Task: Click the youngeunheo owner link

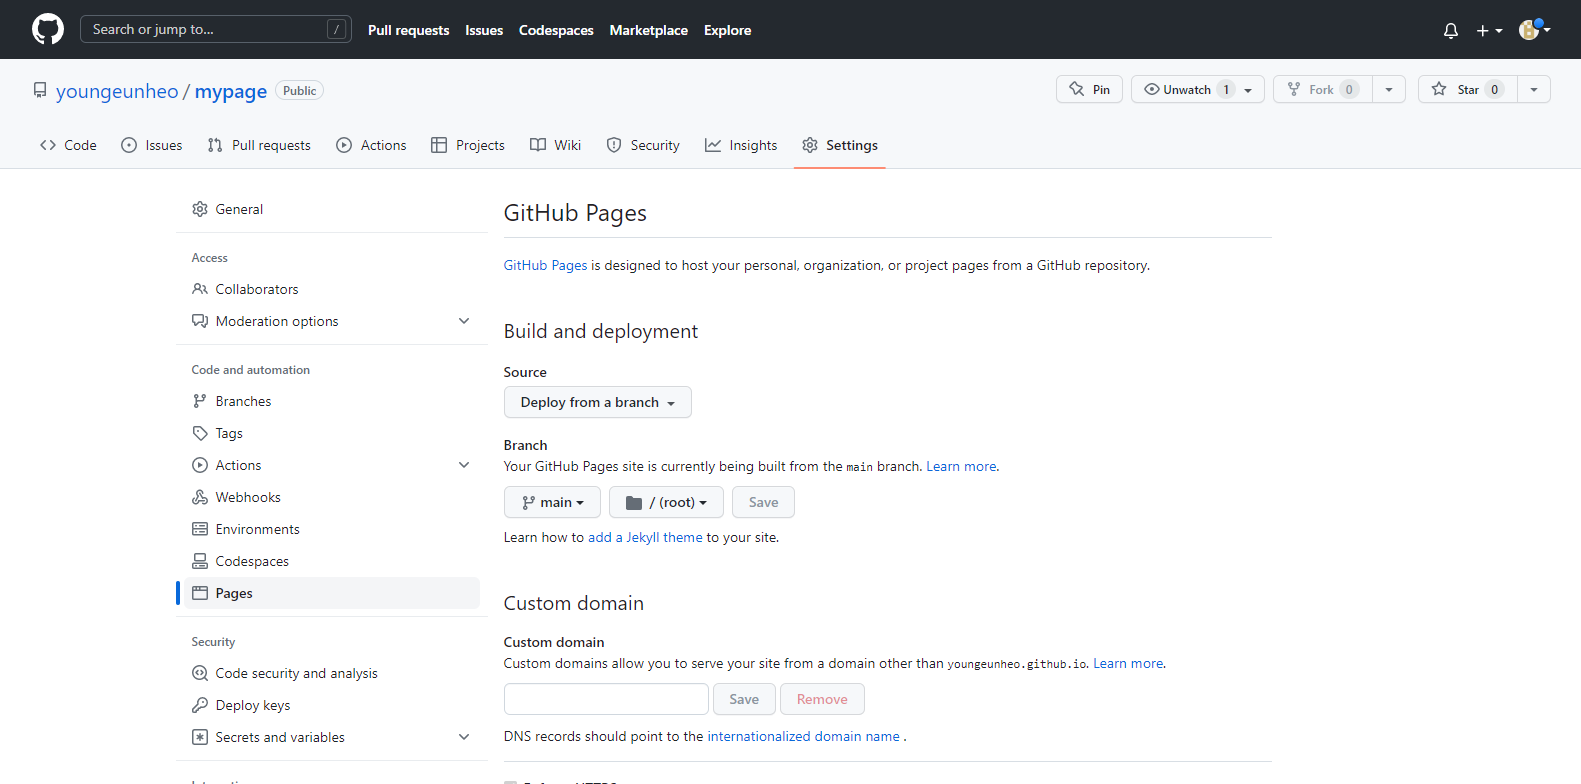Action: (x=117, y=91)
